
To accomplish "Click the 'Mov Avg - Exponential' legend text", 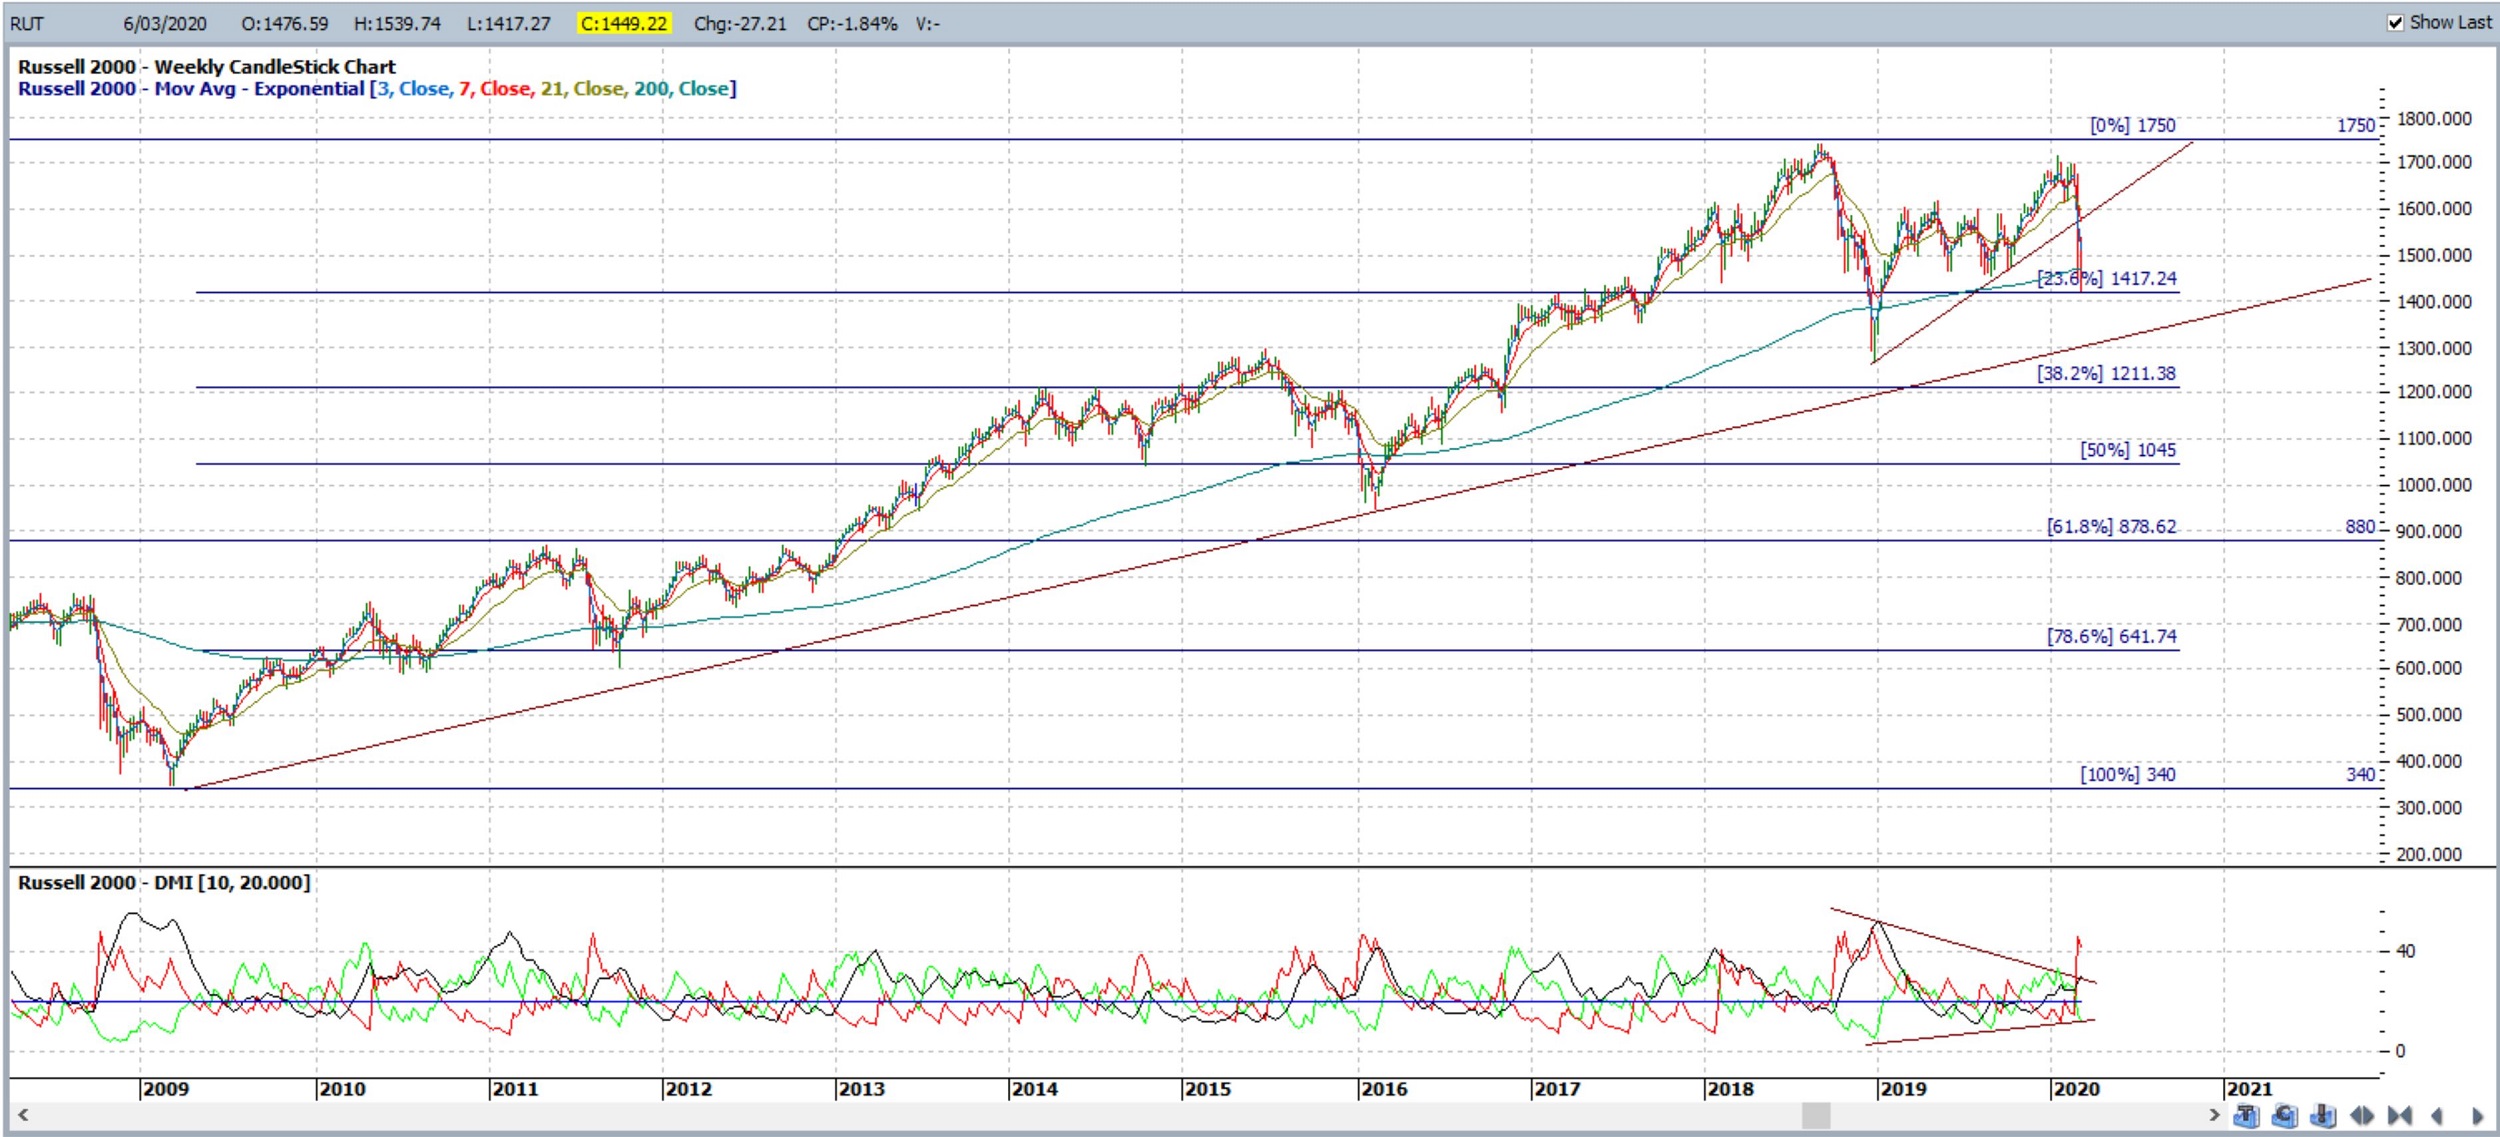I will (x=259, y=89).
